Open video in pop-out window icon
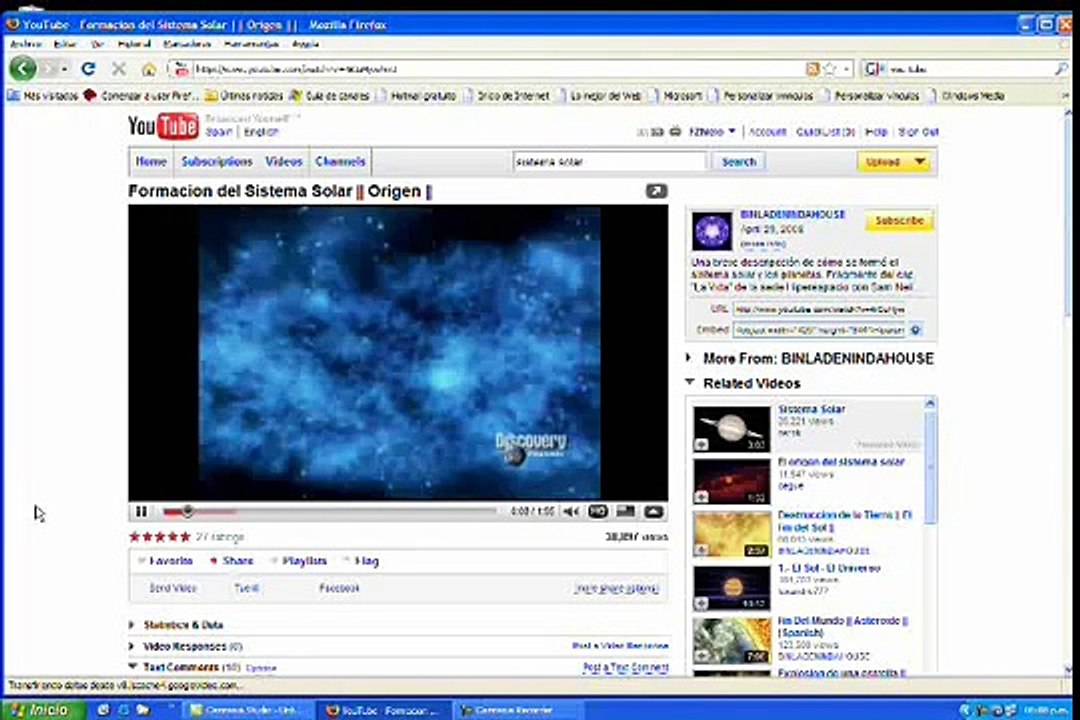1080x720 pixels. (656, 191)
